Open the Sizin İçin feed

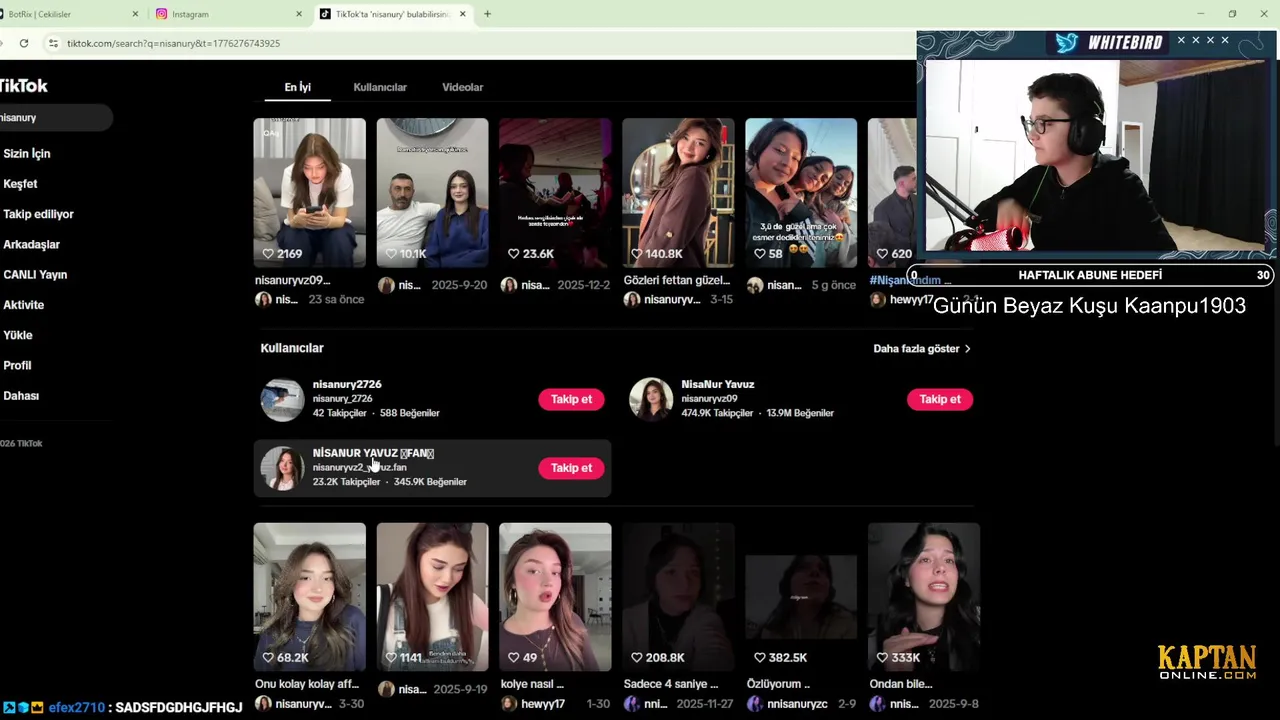tap(27, 154)
